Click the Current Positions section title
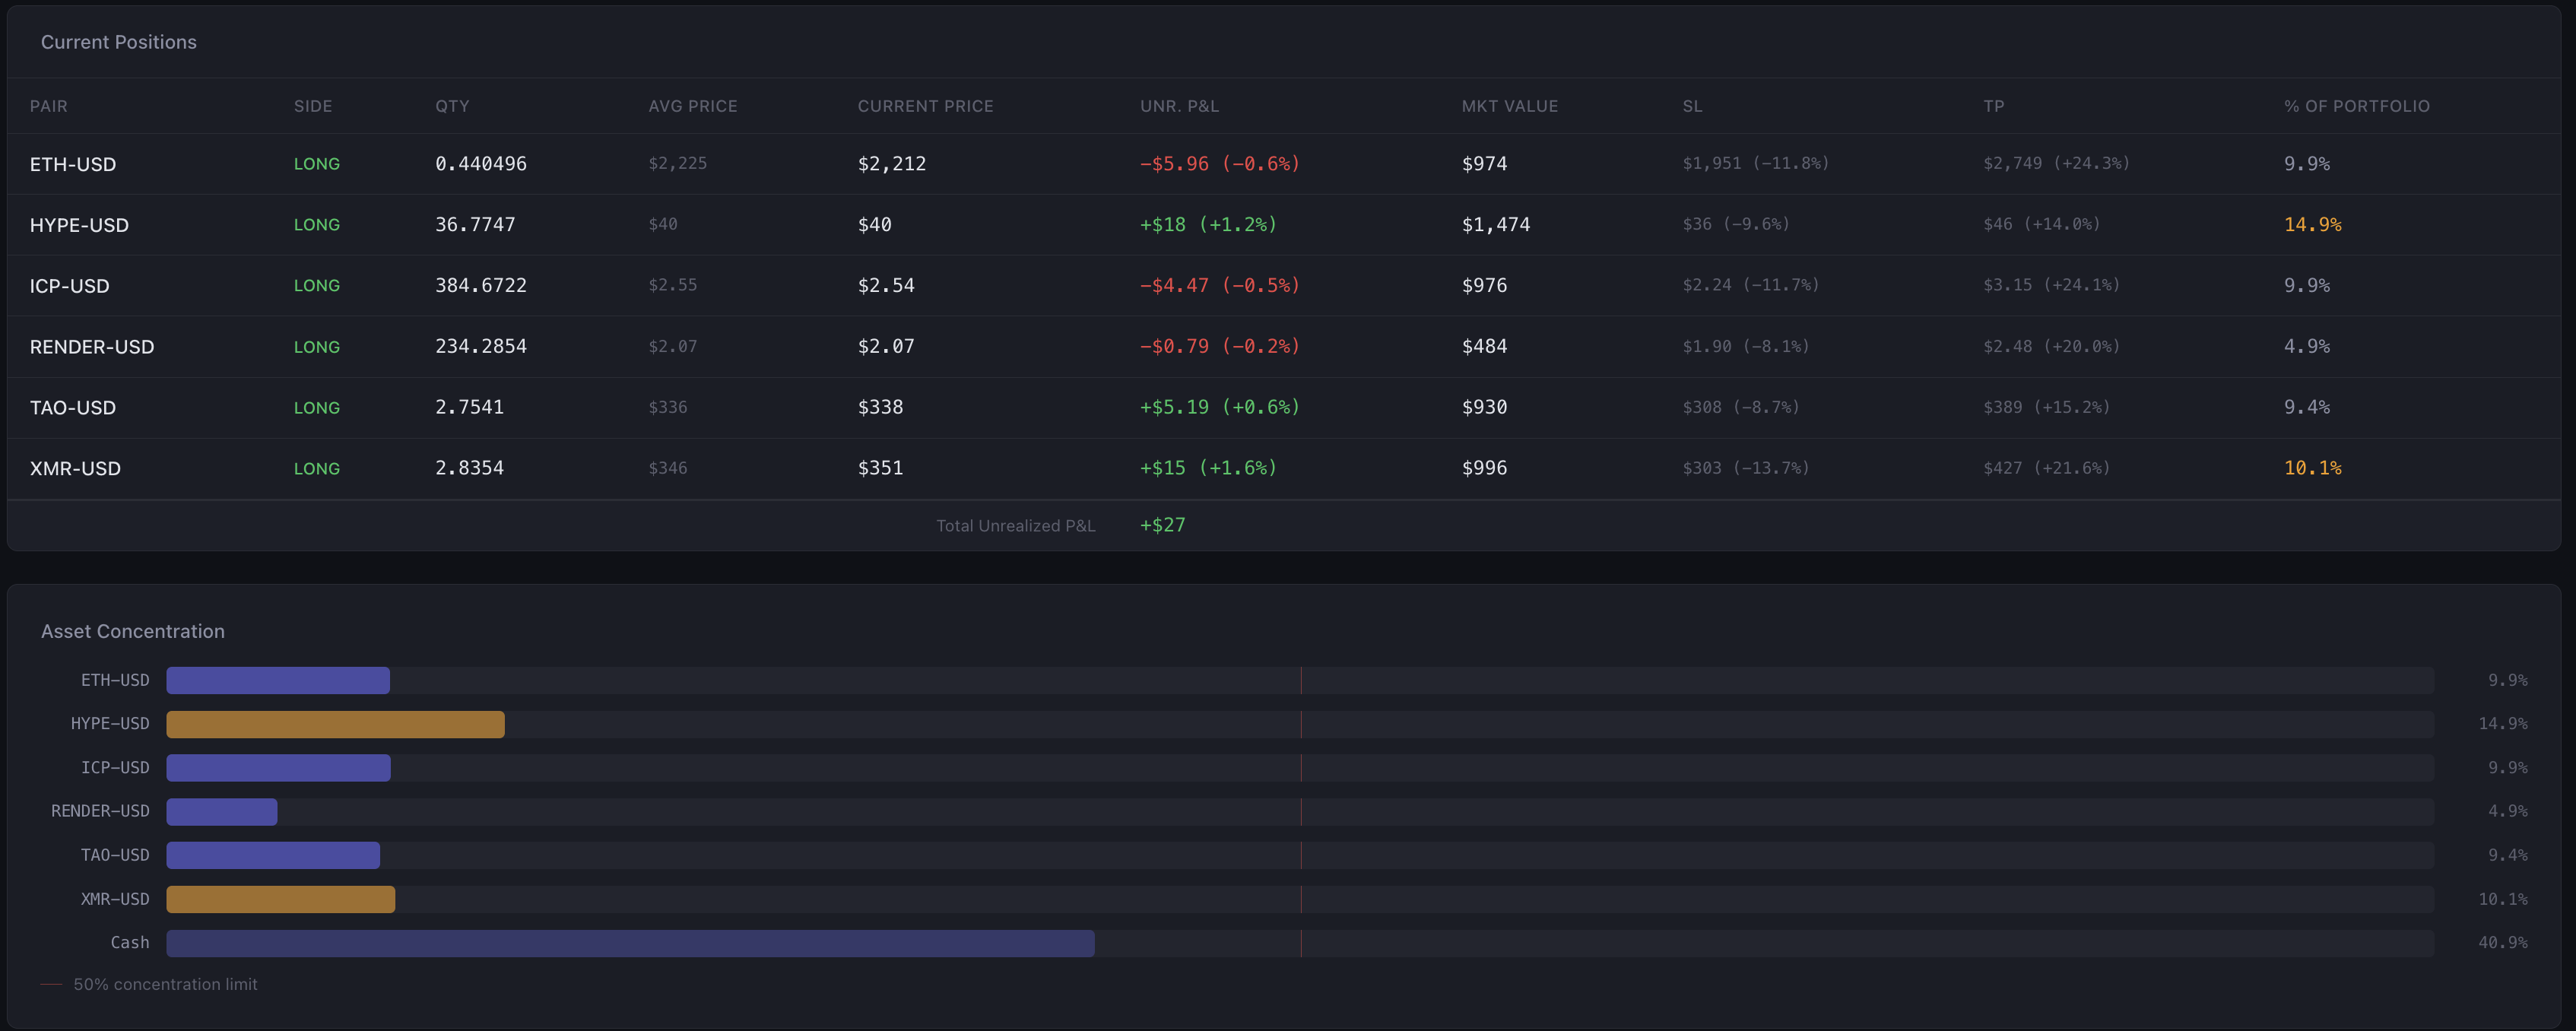 (118, 42)
